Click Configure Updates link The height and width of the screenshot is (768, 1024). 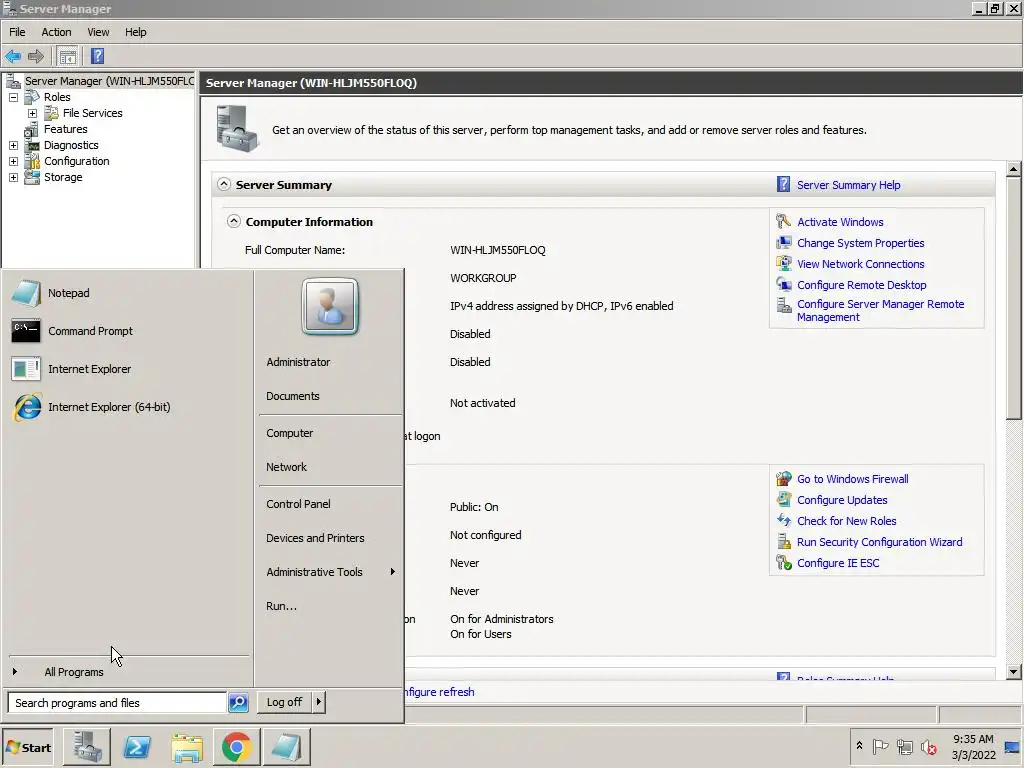click(842, 500)
